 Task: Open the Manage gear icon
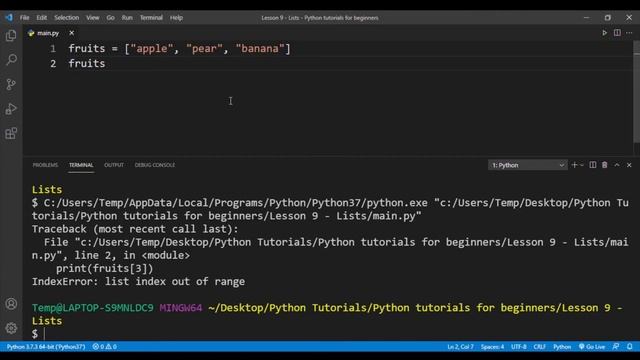coord(11,328)
